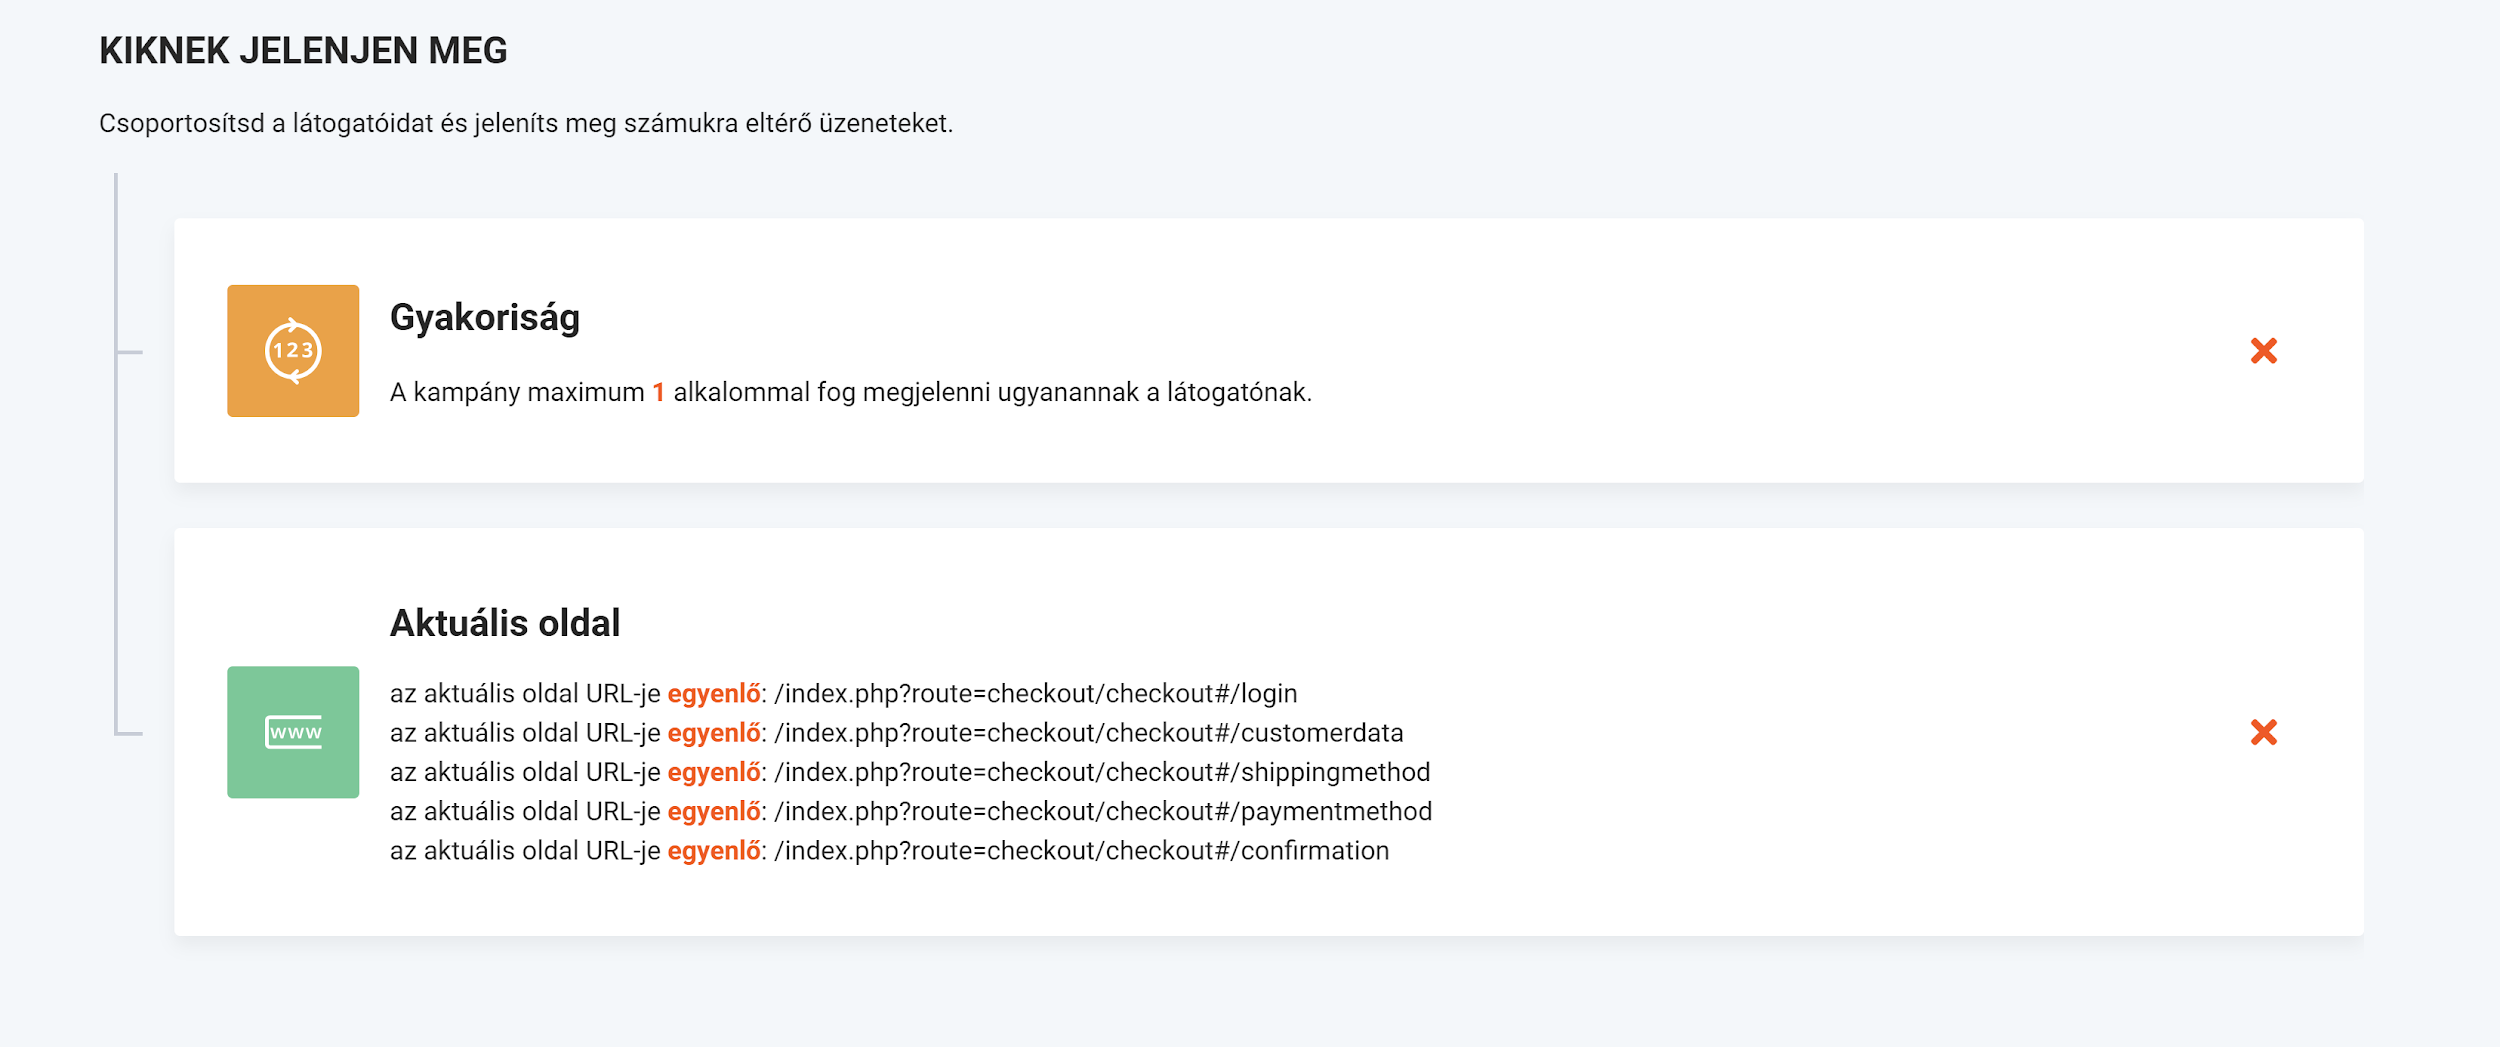2500x1047 pixels.
Task: Click the green www Aktuális oldal icon
Action: coord(292,732)
